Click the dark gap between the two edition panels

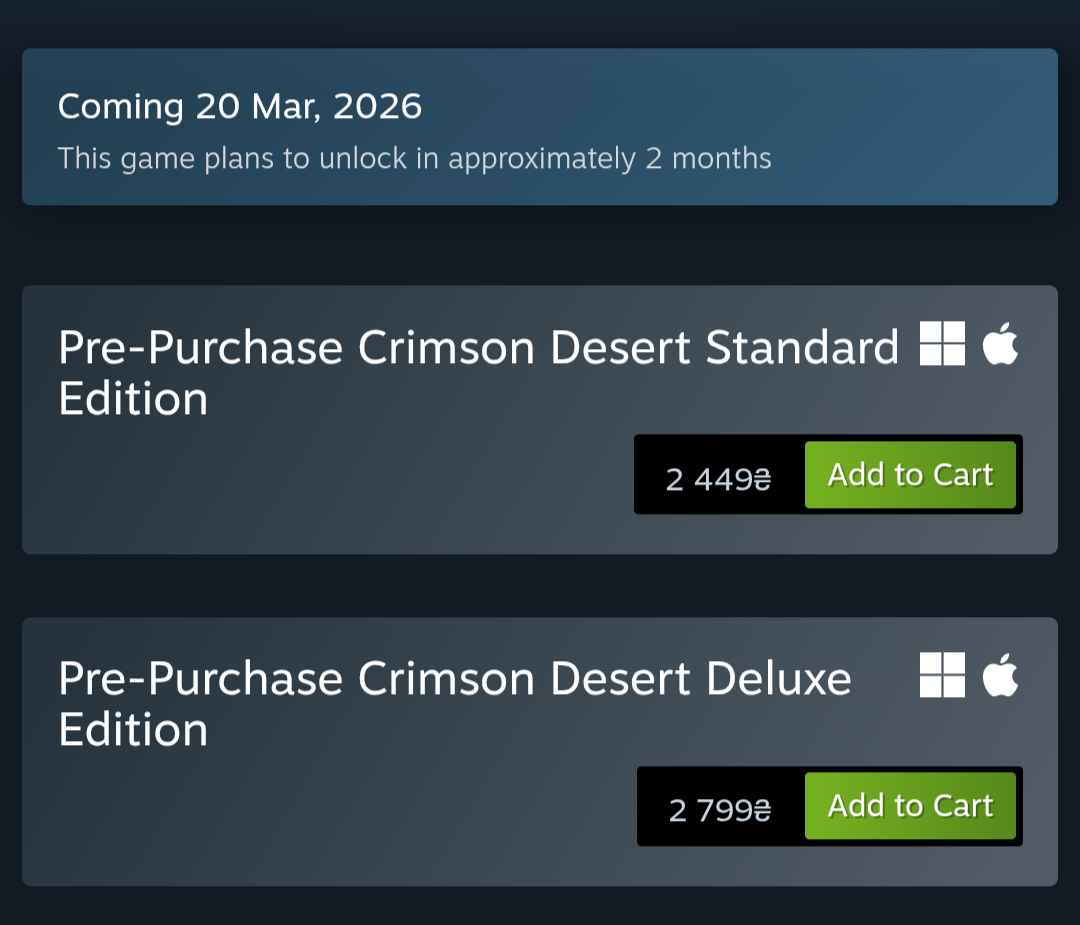tap(540, 586)
